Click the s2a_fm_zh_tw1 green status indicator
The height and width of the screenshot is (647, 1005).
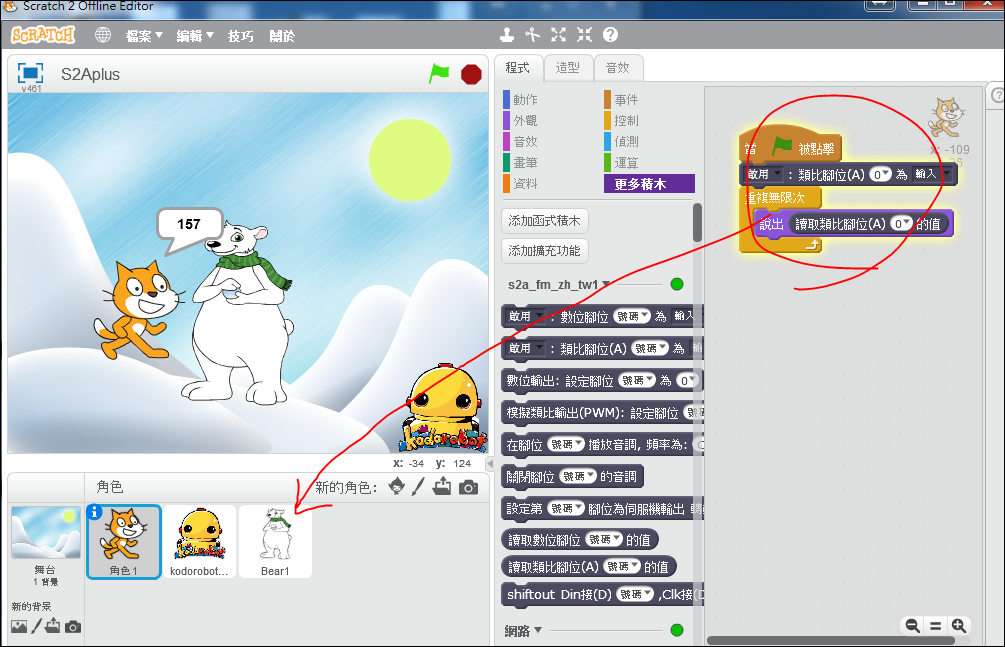(677, 284)
